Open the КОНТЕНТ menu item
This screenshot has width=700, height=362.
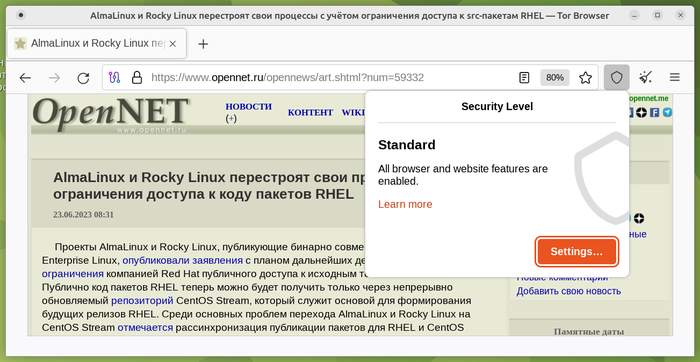(x=310, y=112)
